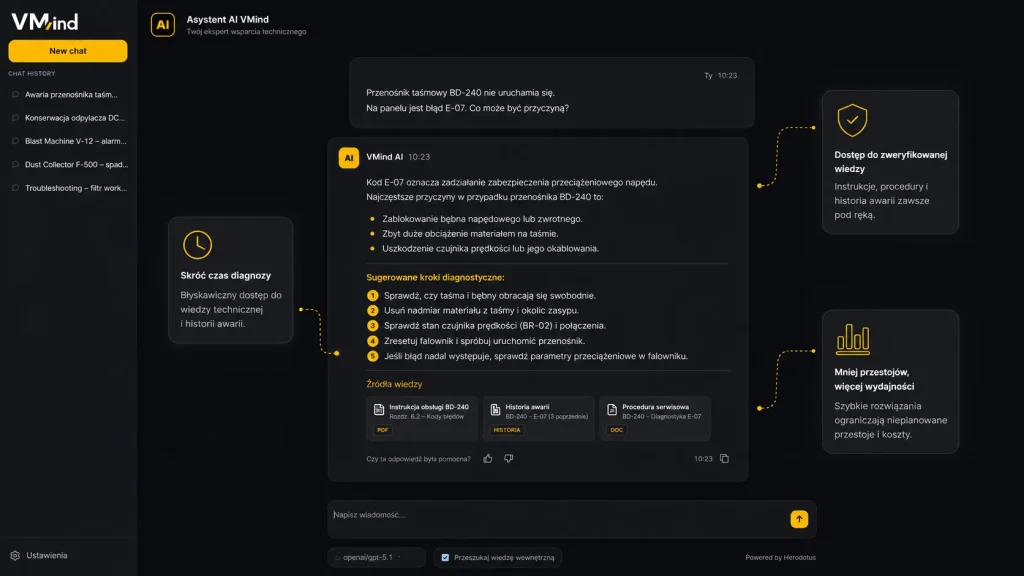The image size is (1024, 576).
Task: Open the Ustawienia settings link
Action: pyautogui.click(x=46, y=556)
